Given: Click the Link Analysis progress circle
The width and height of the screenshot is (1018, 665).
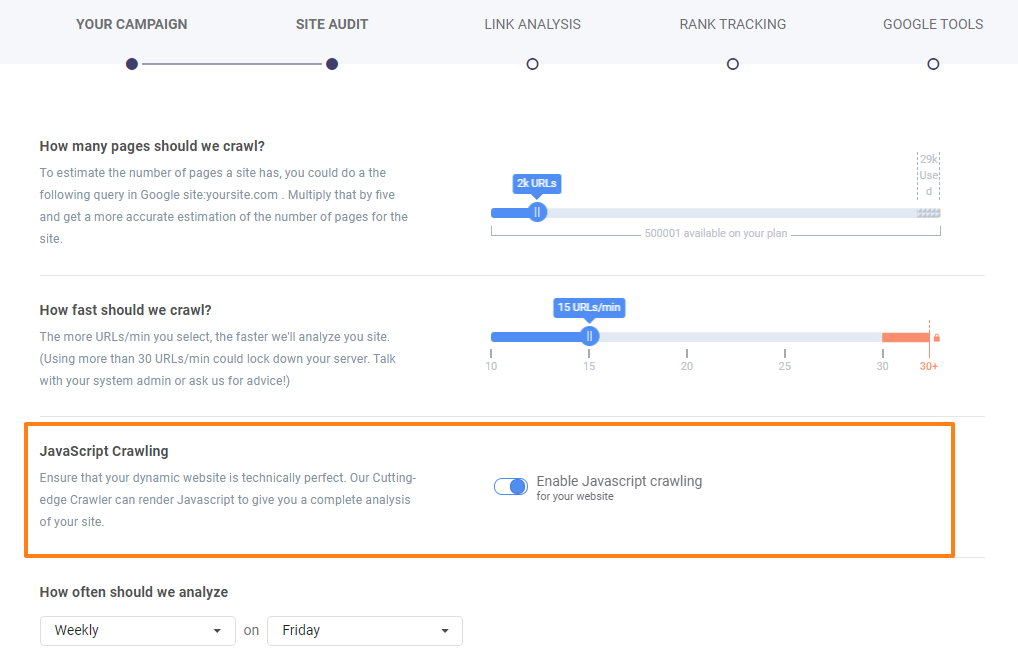Looking at the screenshot, I should pyautogui.click(x=532, y=64).
